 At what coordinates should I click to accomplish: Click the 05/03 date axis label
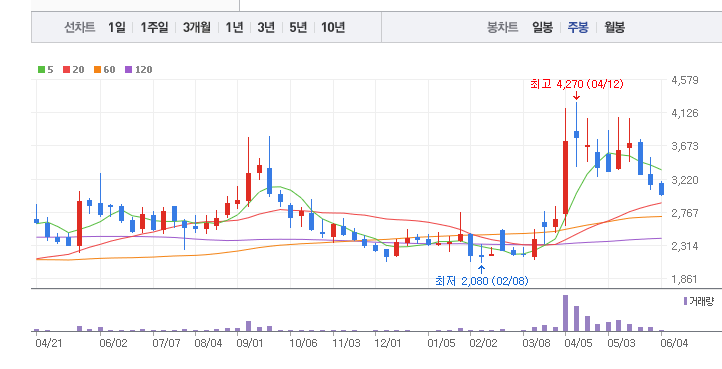click(x=621, y=344)
